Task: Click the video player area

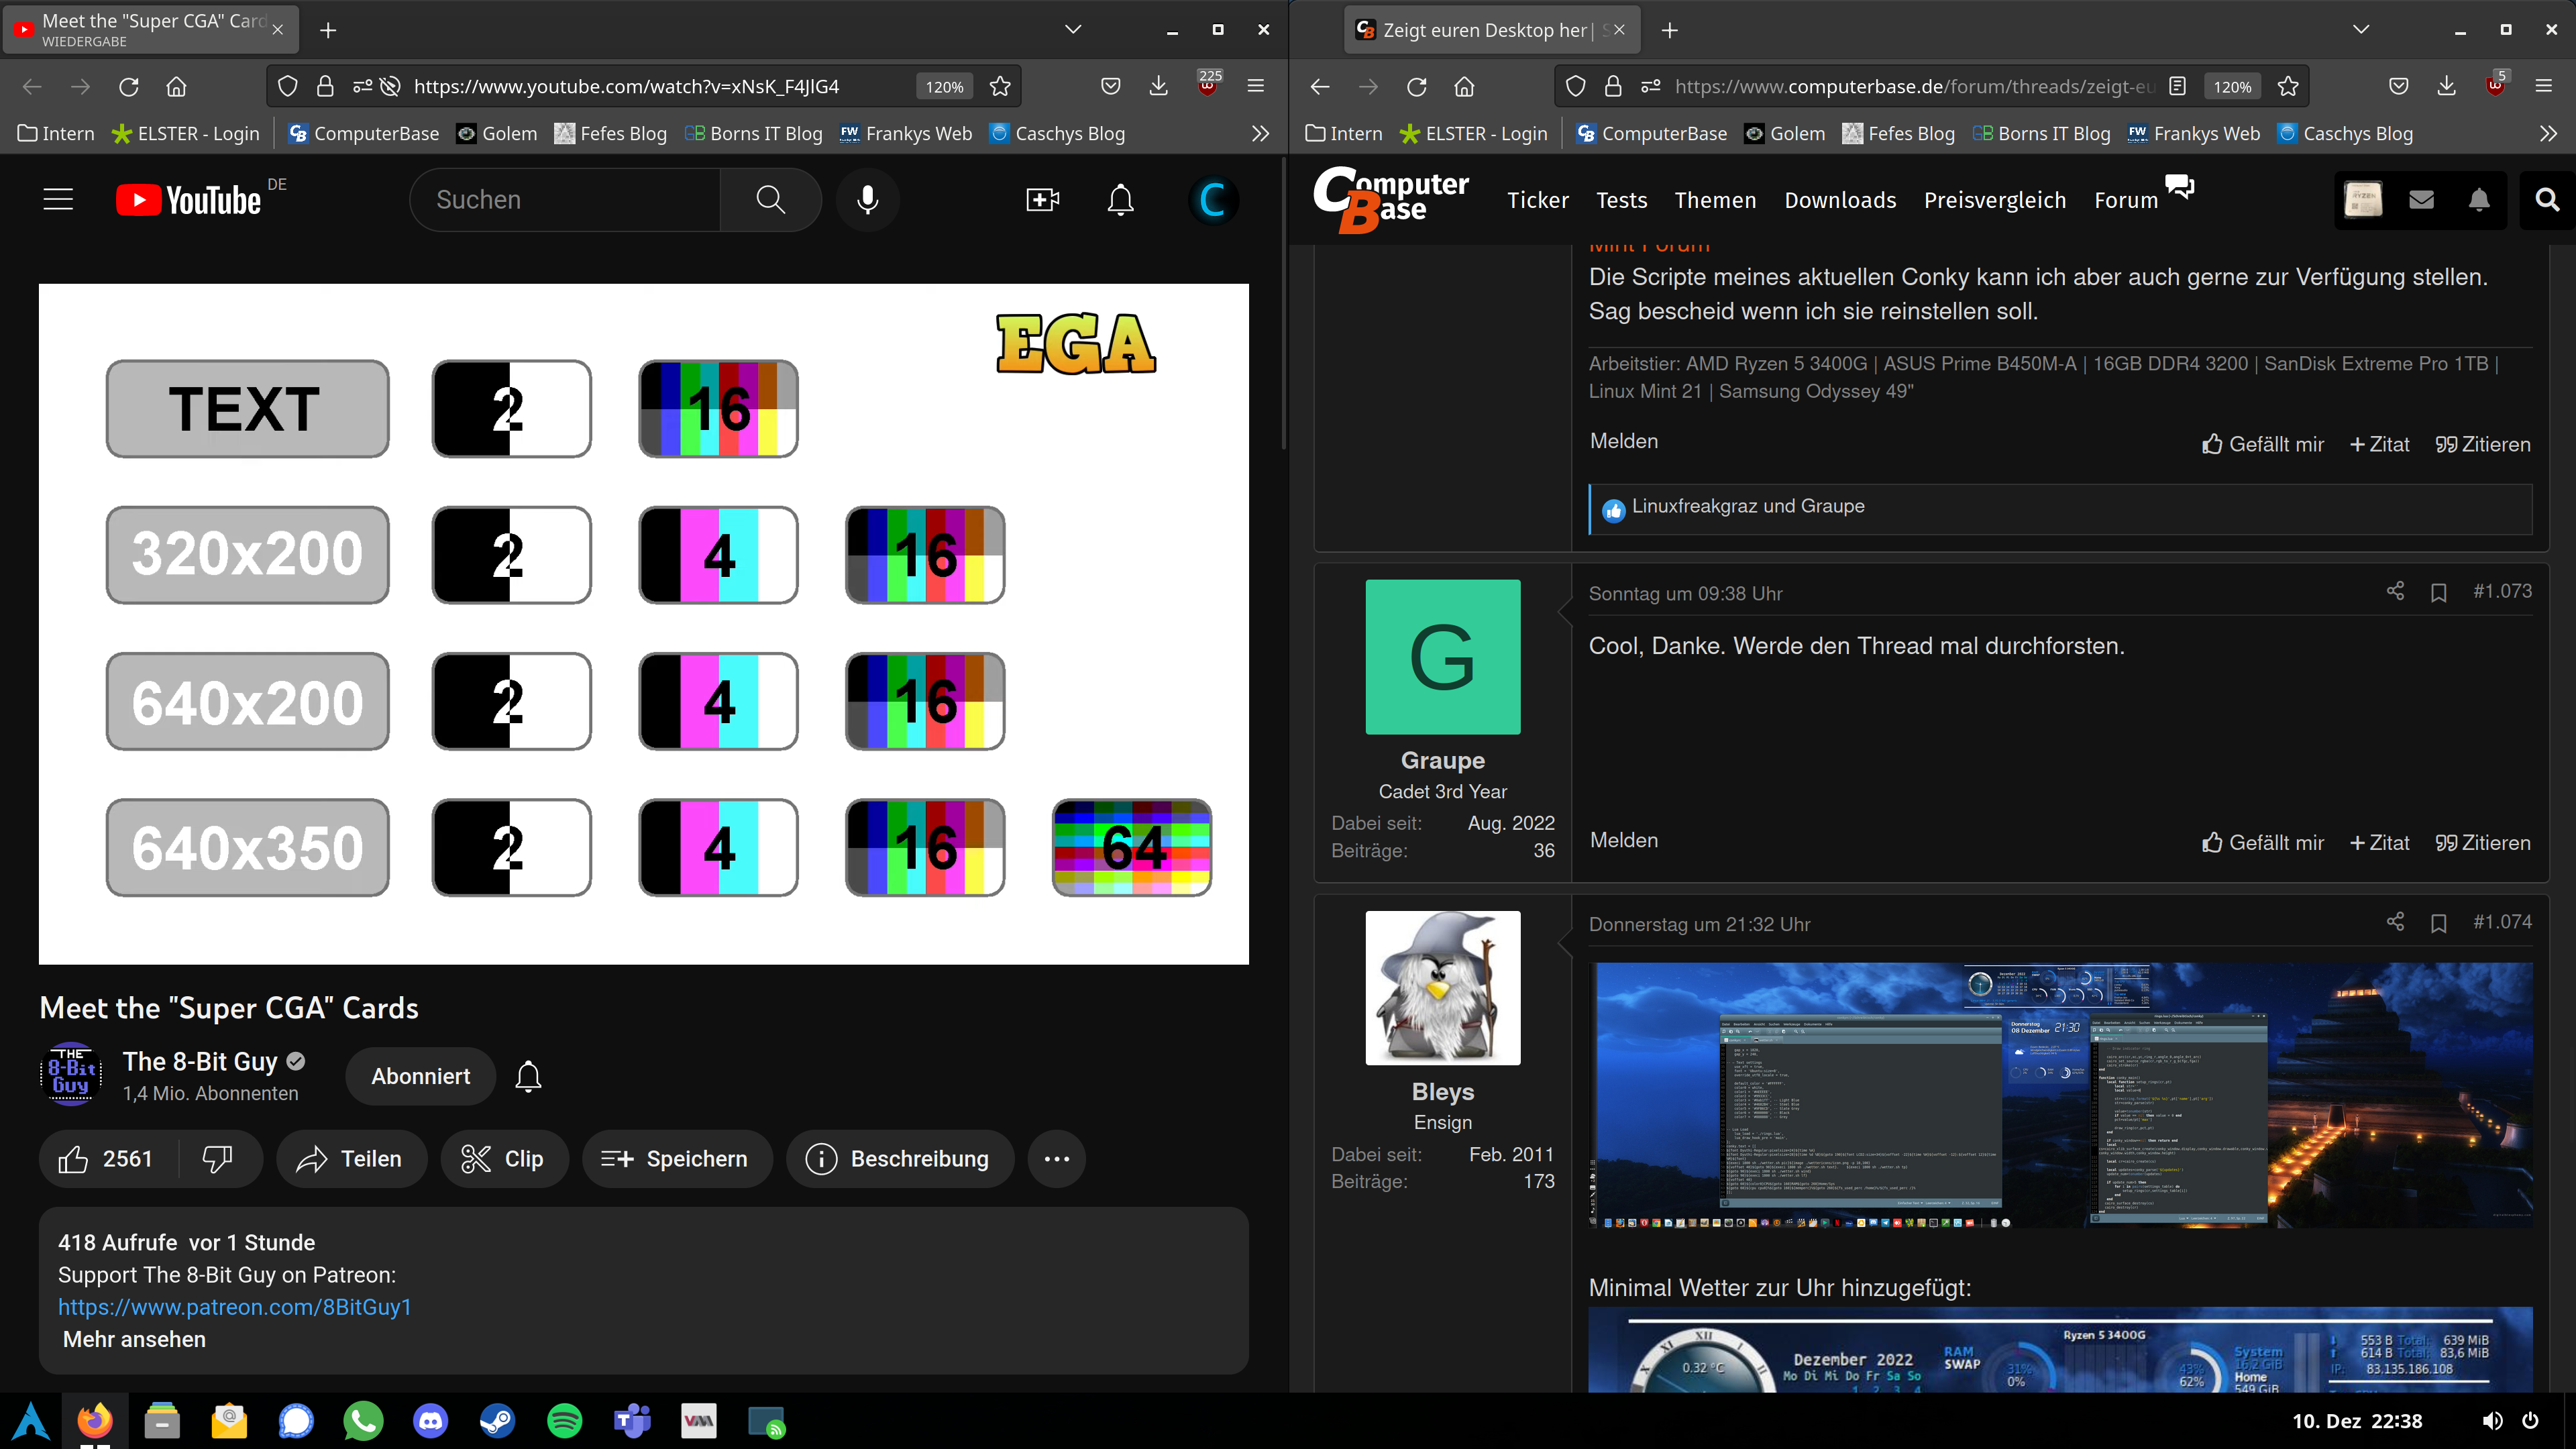Action: tap(643, 624)
